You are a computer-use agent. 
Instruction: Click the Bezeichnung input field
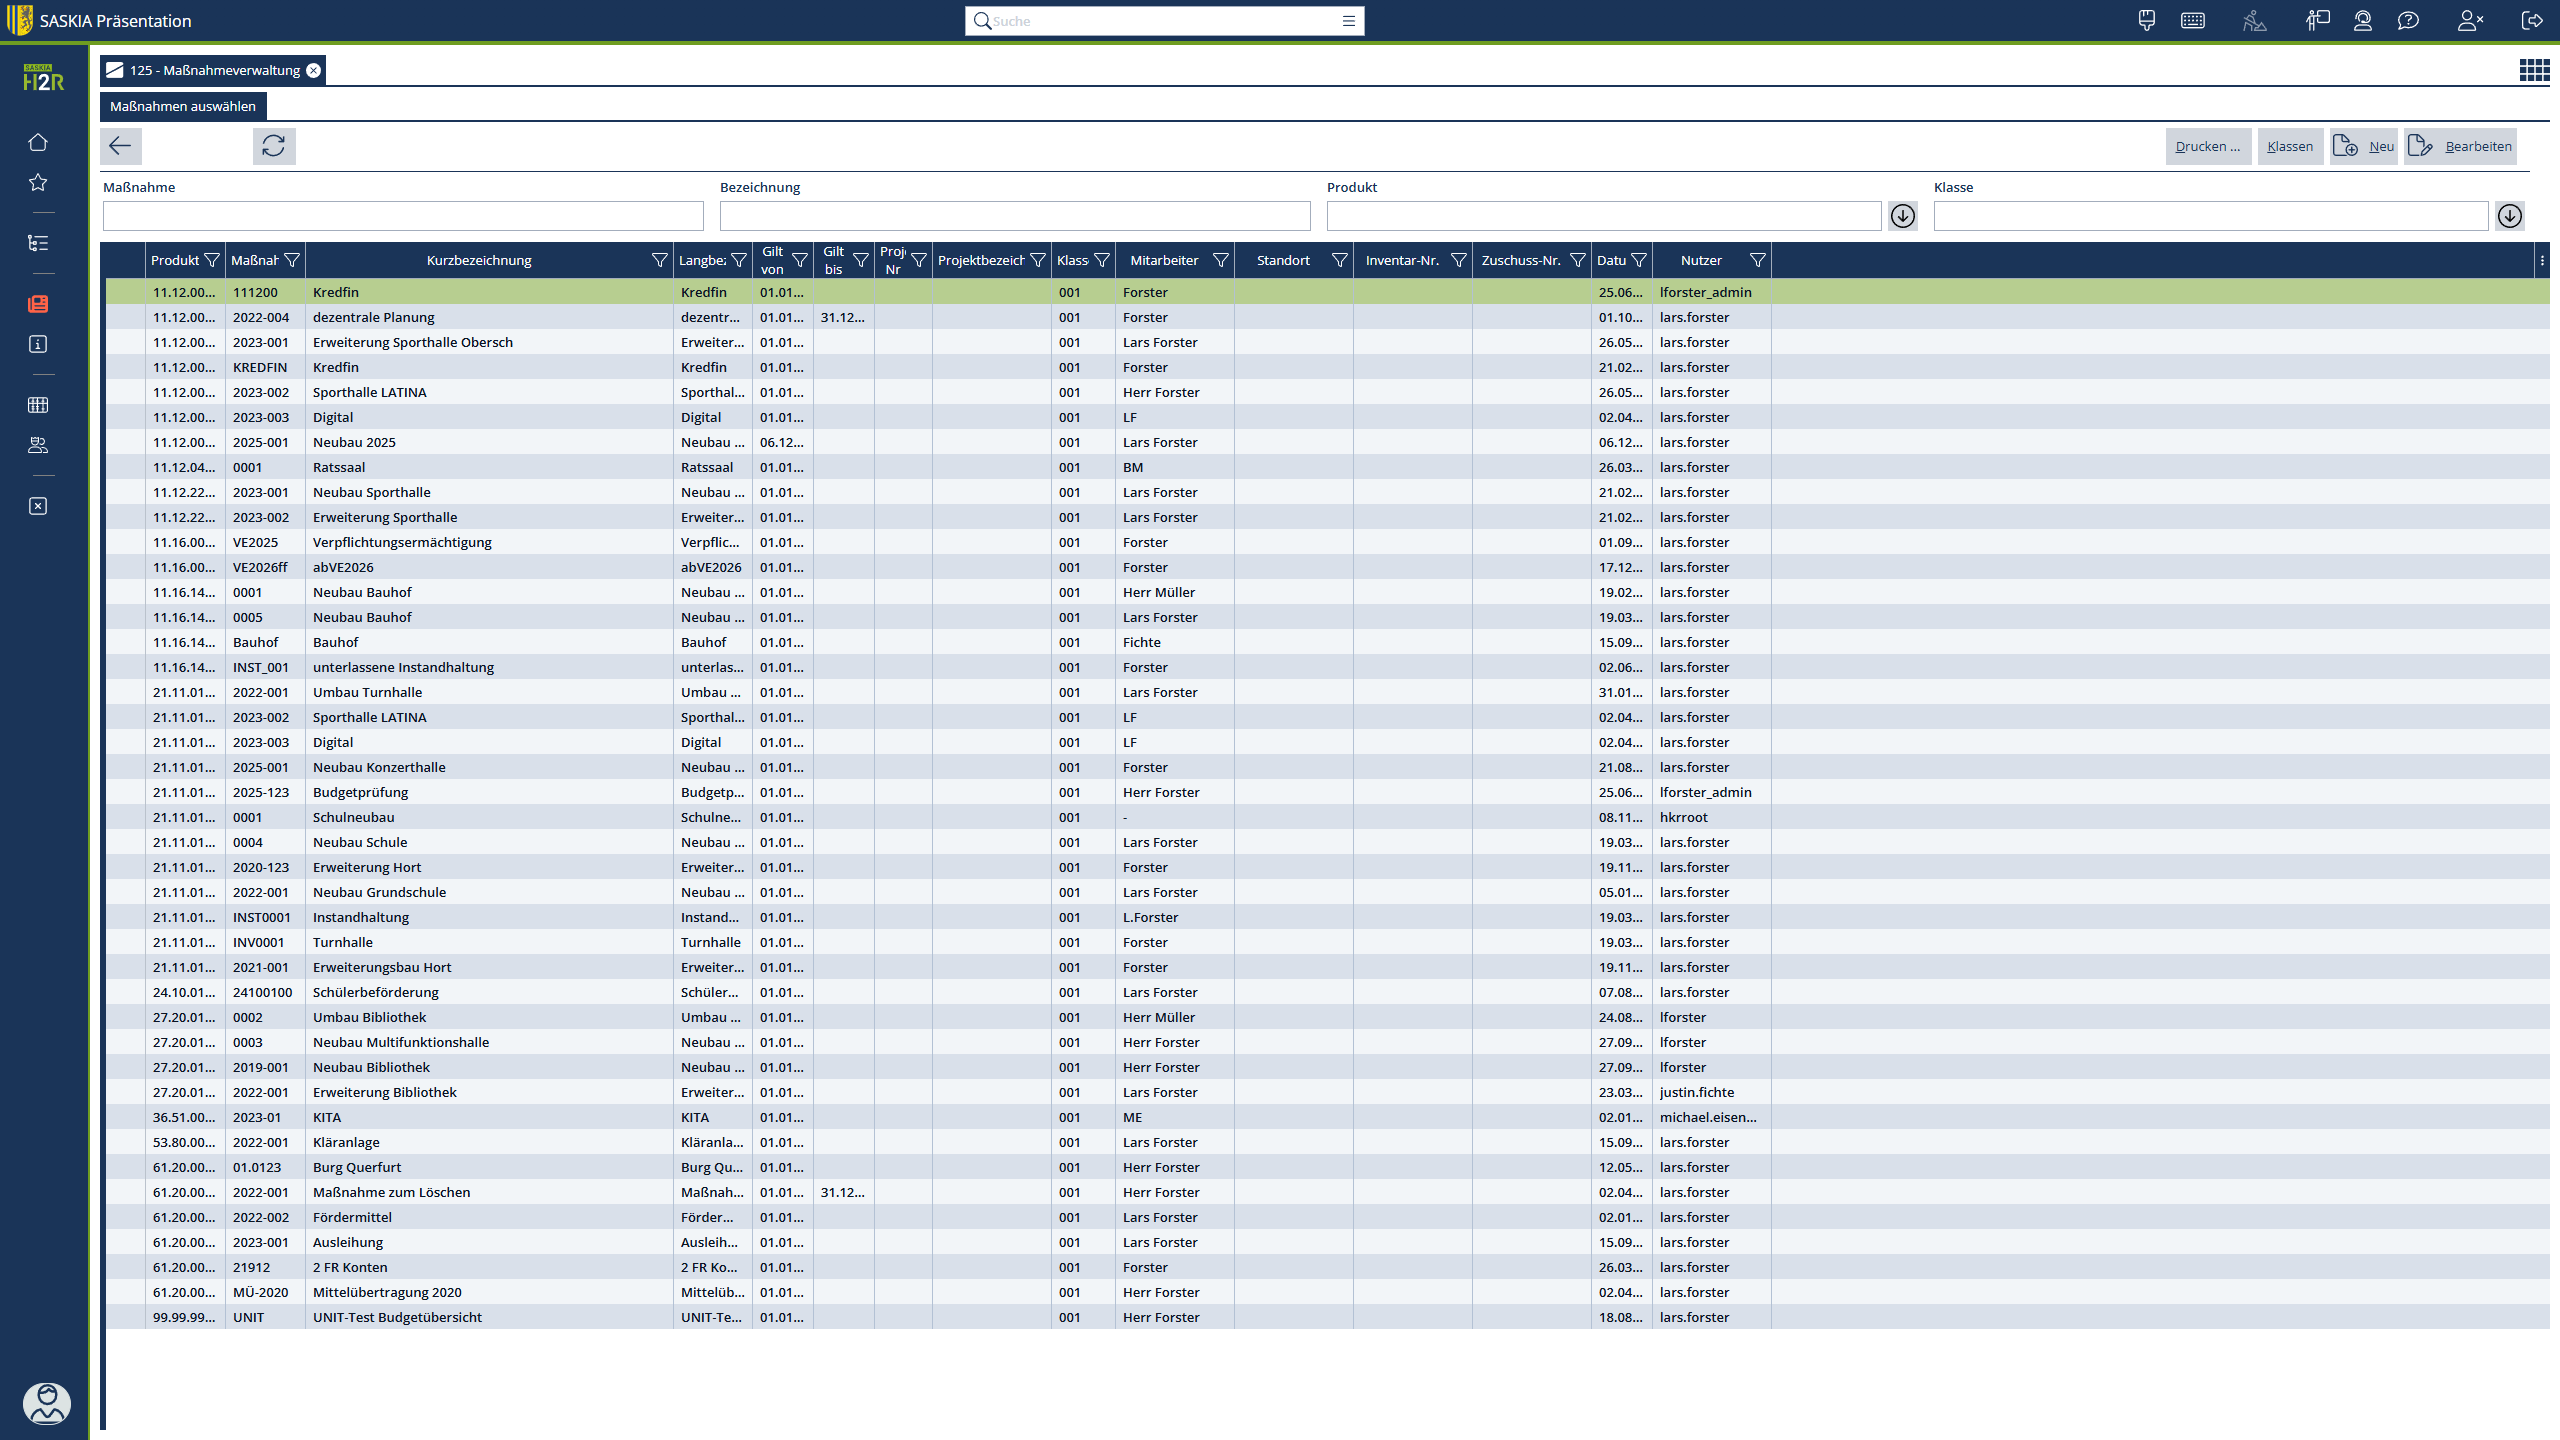click(1014, 216)
